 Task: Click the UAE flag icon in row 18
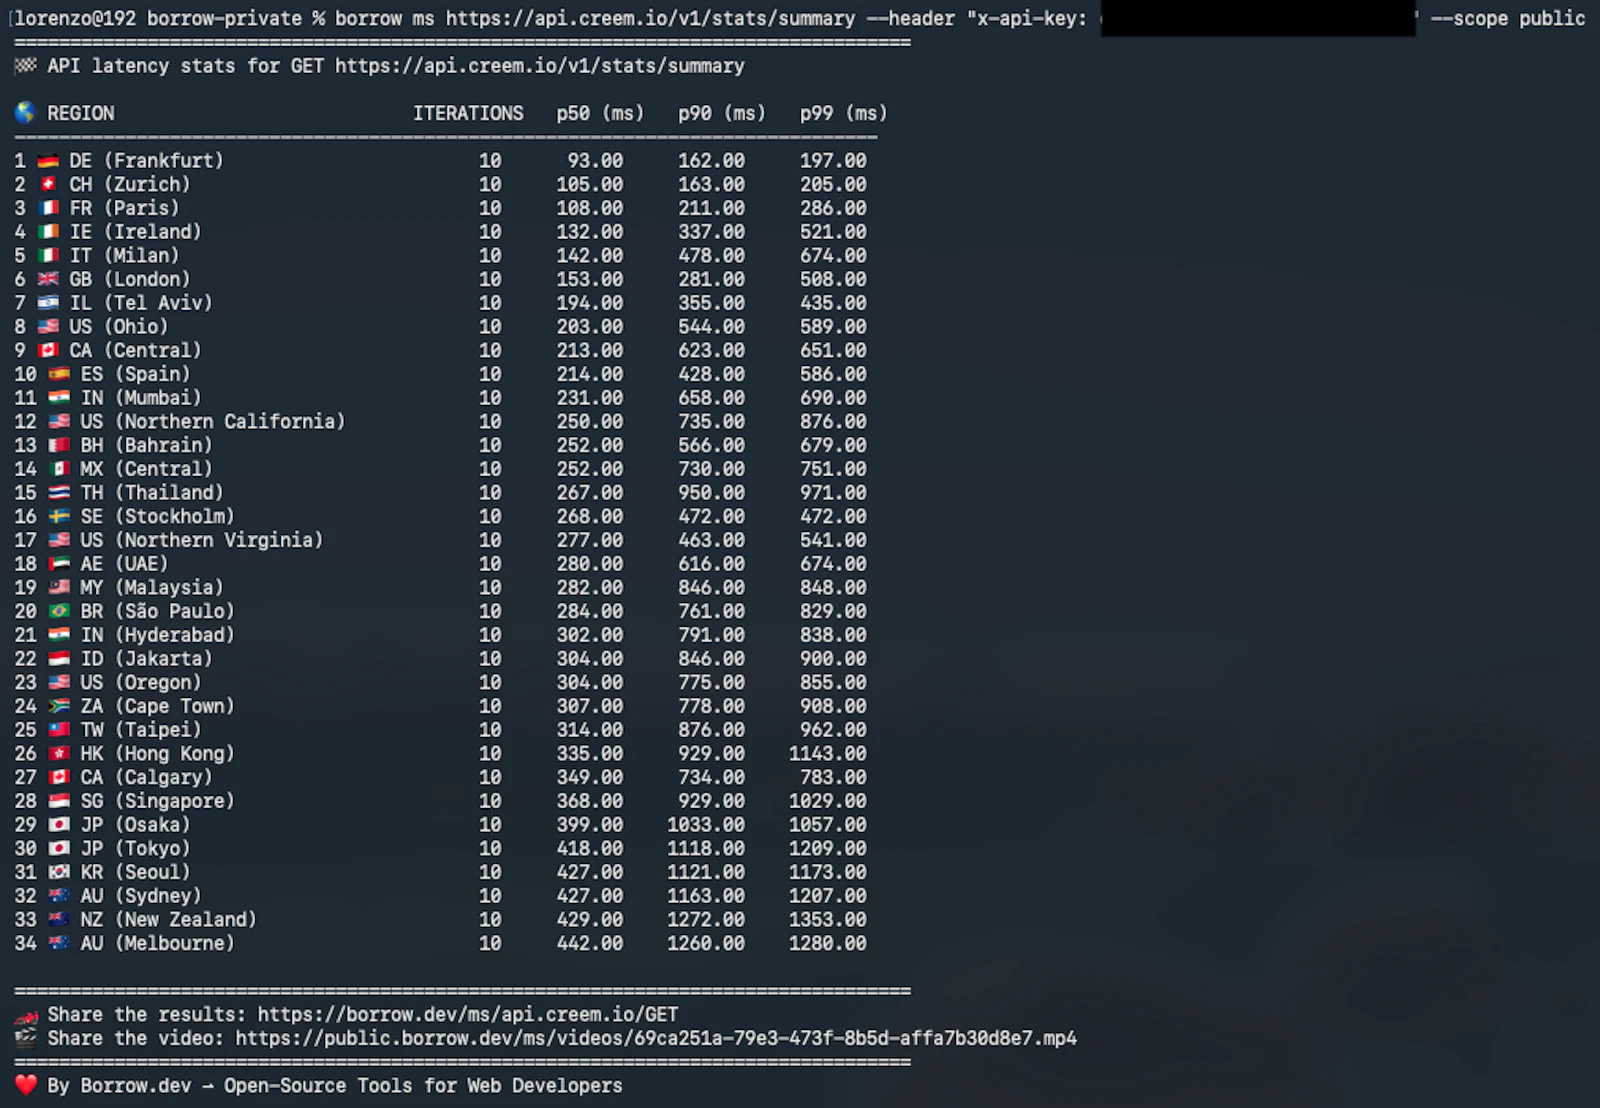point(59,564)
